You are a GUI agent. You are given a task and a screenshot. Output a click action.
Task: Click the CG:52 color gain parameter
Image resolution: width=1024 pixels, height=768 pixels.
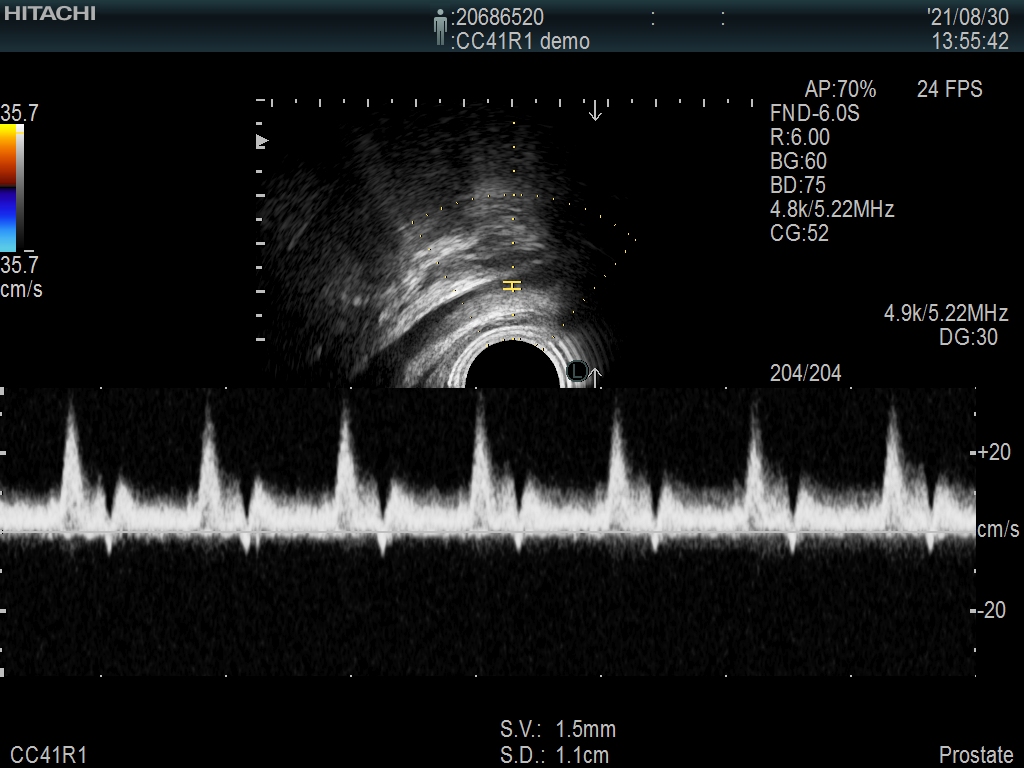coord(799,233)
